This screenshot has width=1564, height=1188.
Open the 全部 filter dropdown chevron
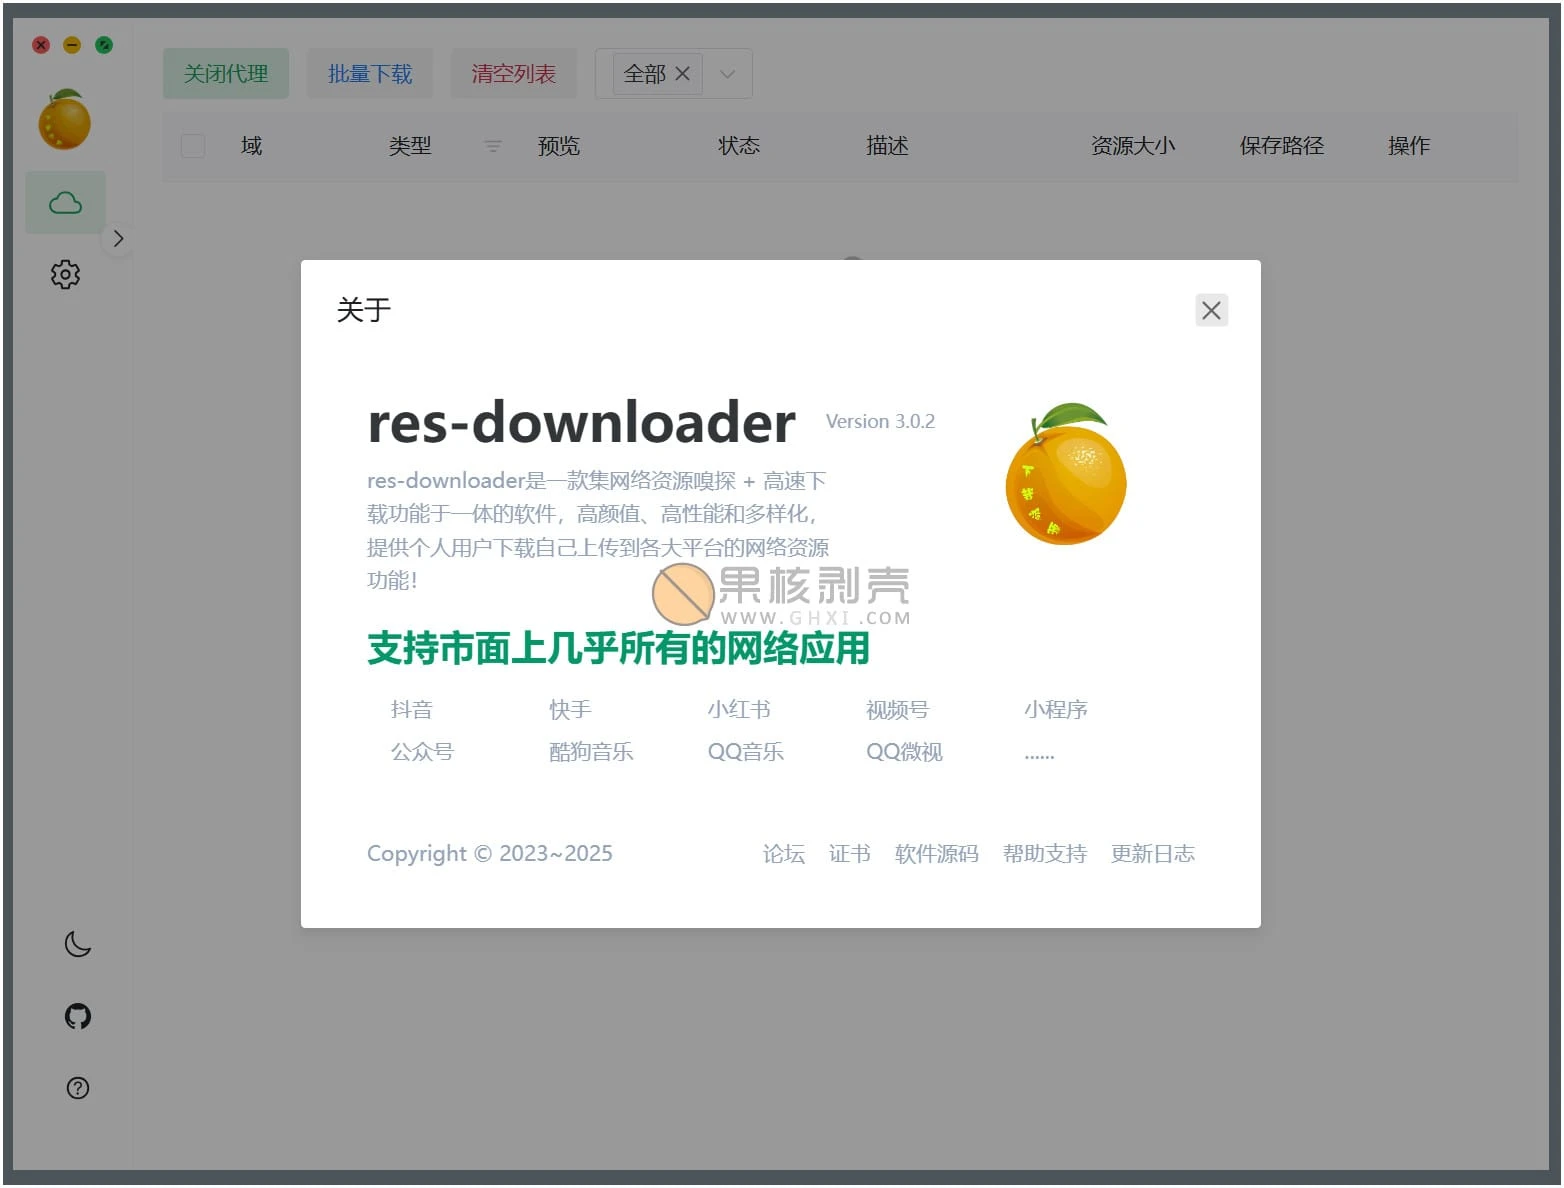pyautogui.click(x=727, y=73)
